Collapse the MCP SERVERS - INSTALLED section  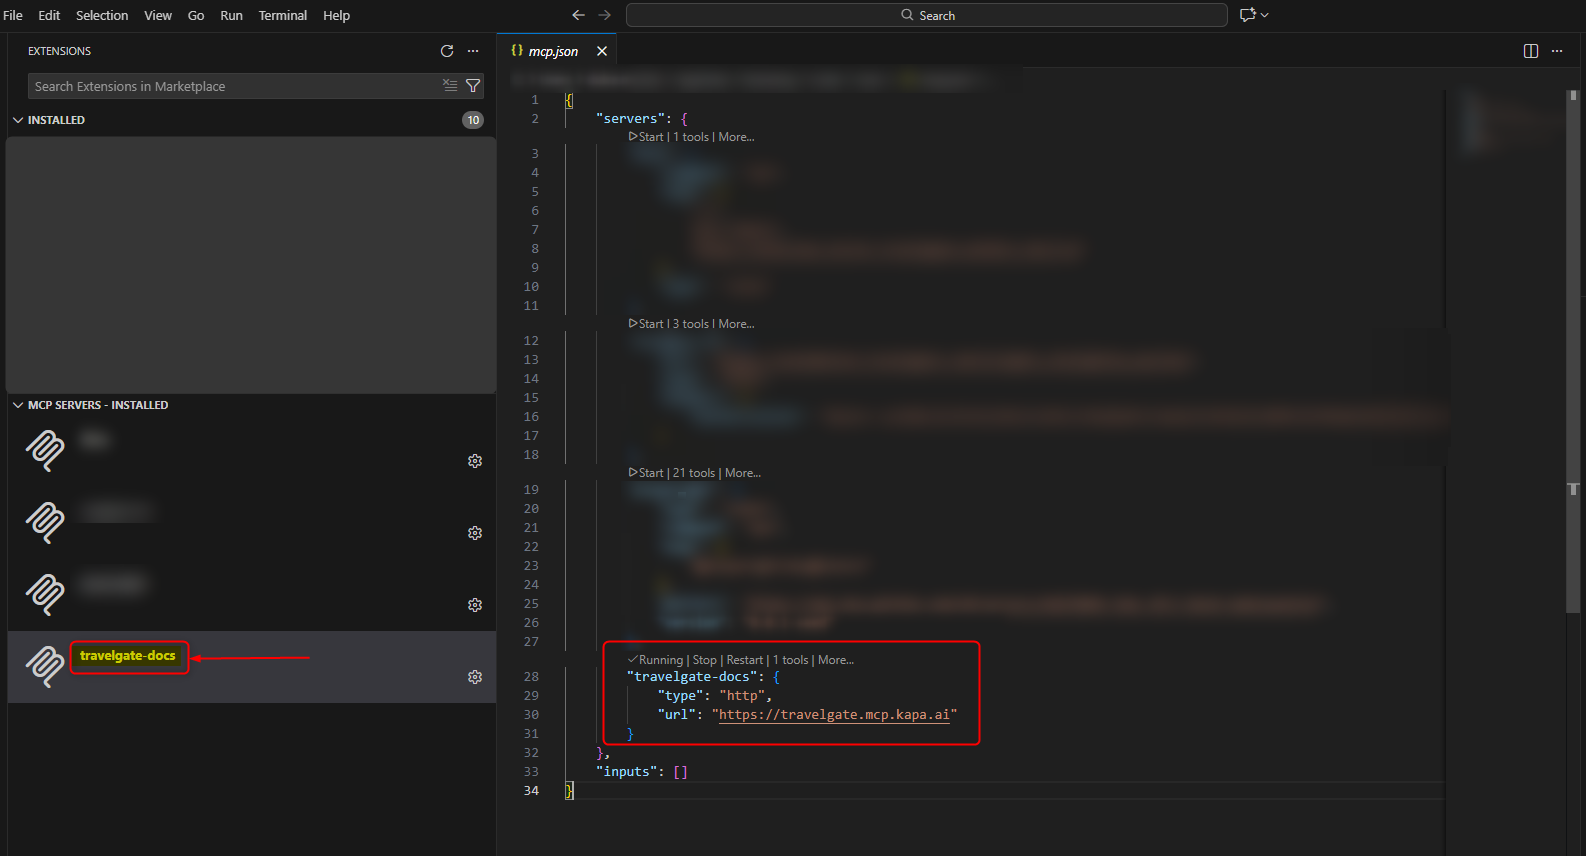click(18, 405)
